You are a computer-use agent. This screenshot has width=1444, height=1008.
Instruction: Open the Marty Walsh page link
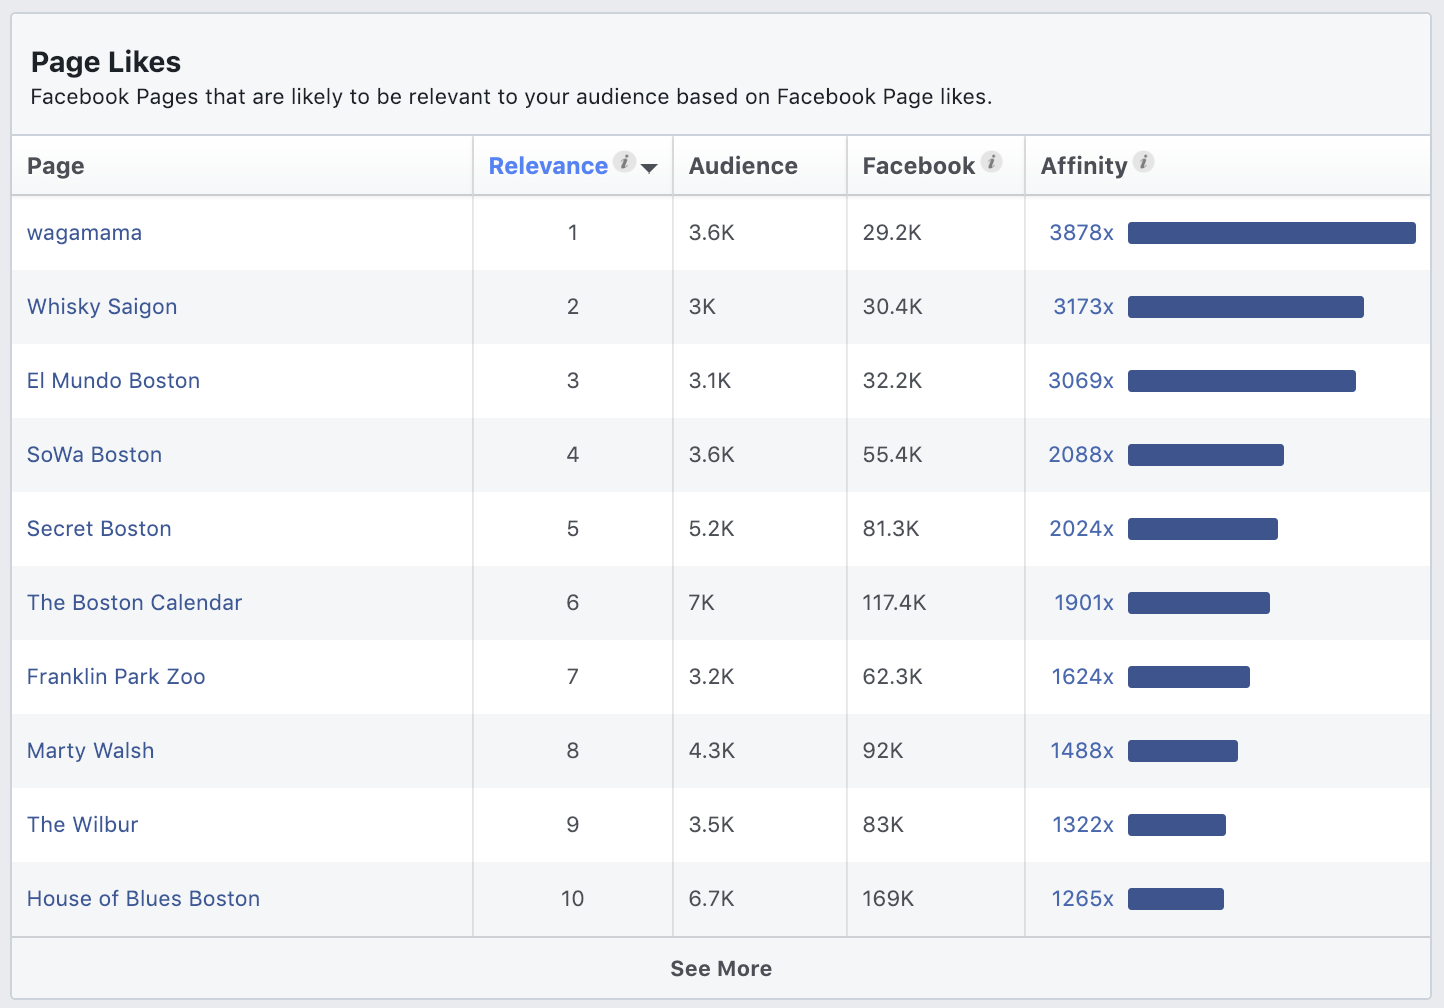point(90,751)
